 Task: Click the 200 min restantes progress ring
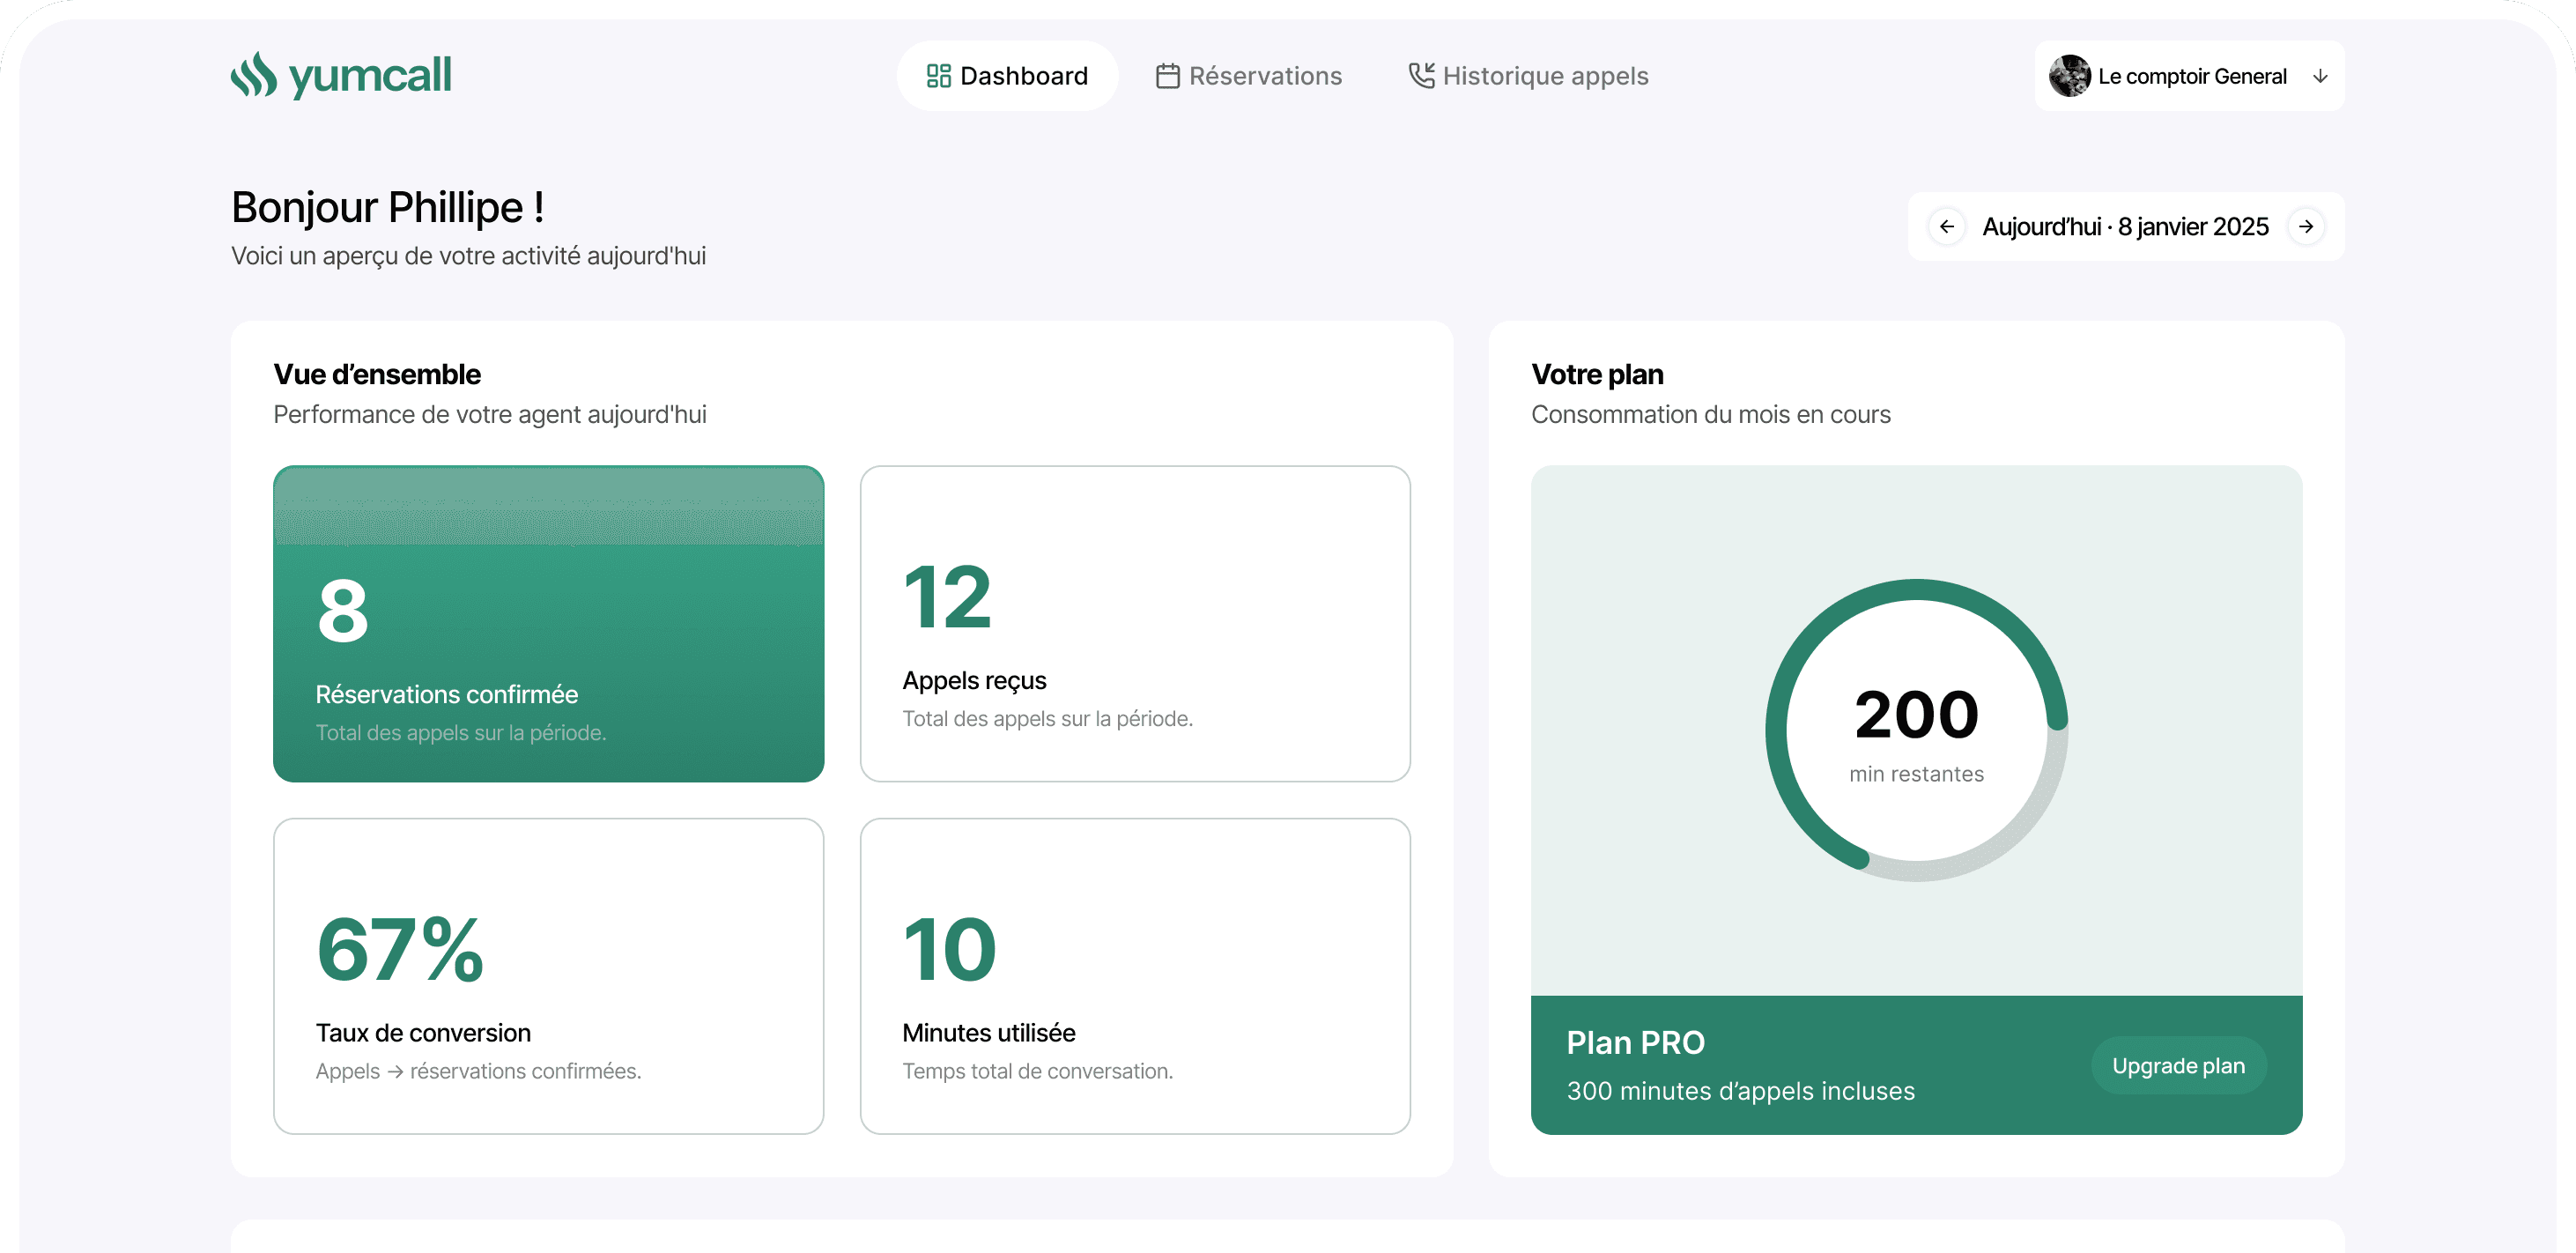point(1916,730)
